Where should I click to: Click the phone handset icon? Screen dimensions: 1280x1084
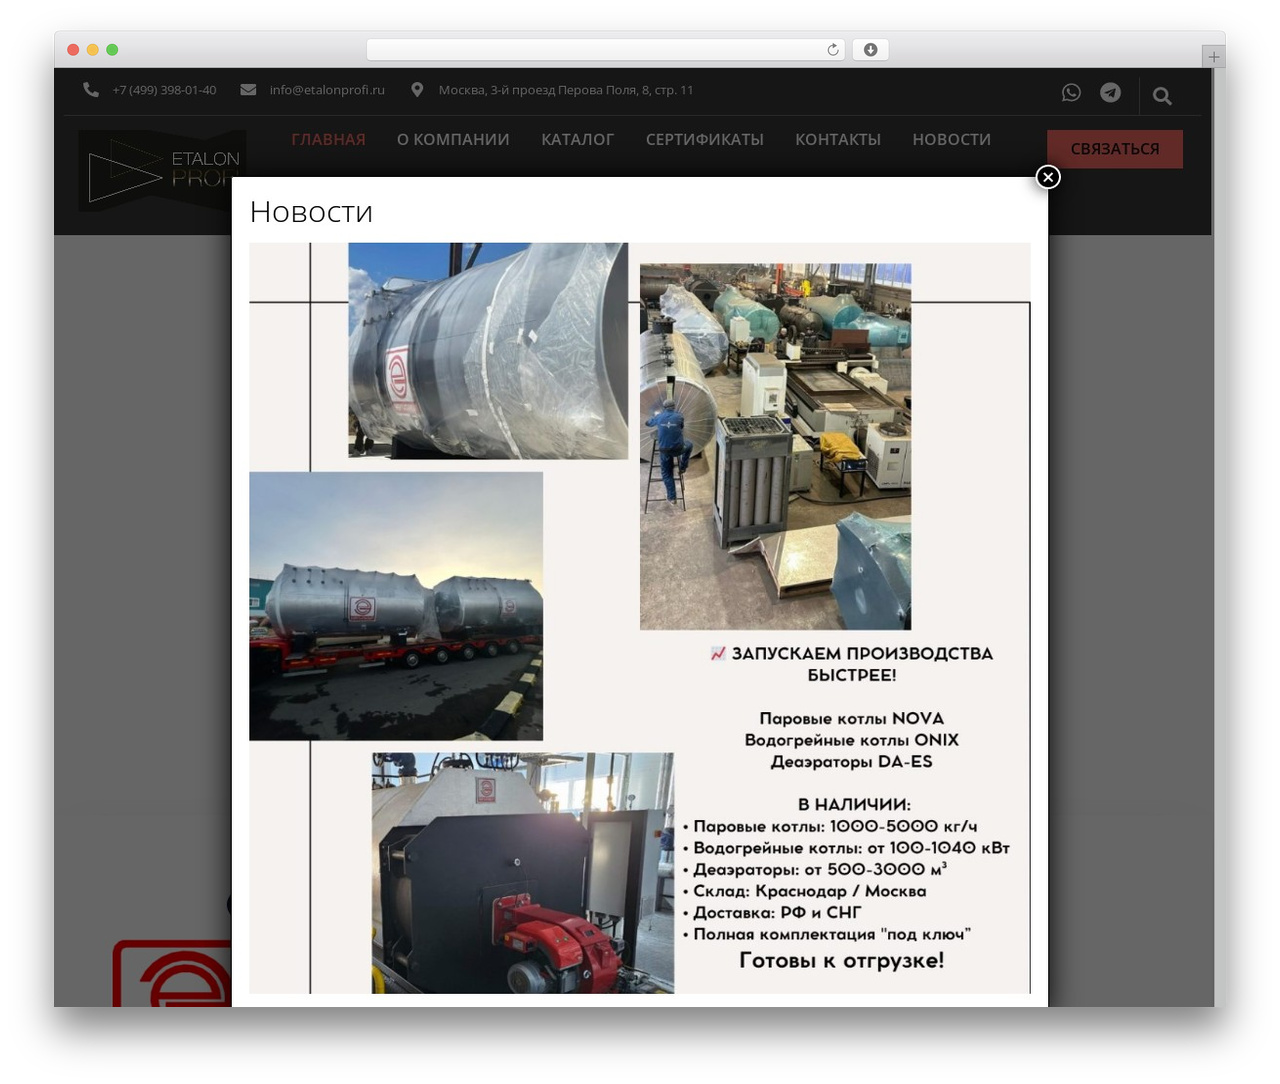pos(91,89)
